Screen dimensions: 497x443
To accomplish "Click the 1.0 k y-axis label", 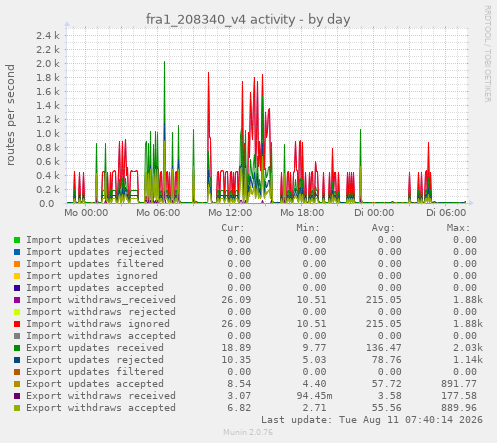I will 48,133.
